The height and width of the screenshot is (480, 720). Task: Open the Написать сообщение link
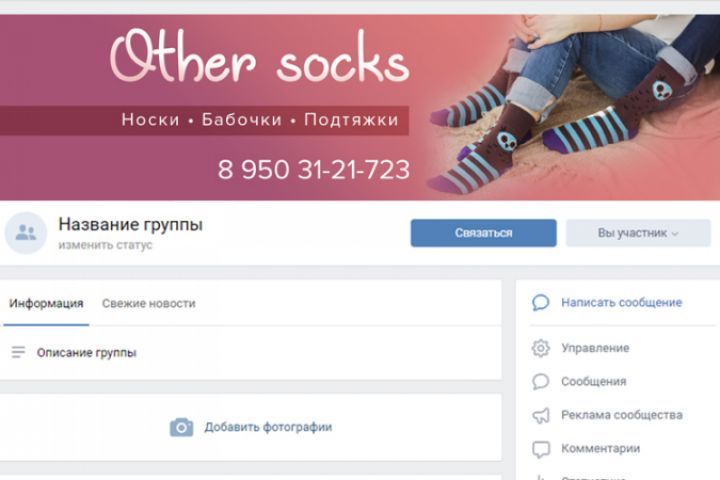[x=621, y=303]
